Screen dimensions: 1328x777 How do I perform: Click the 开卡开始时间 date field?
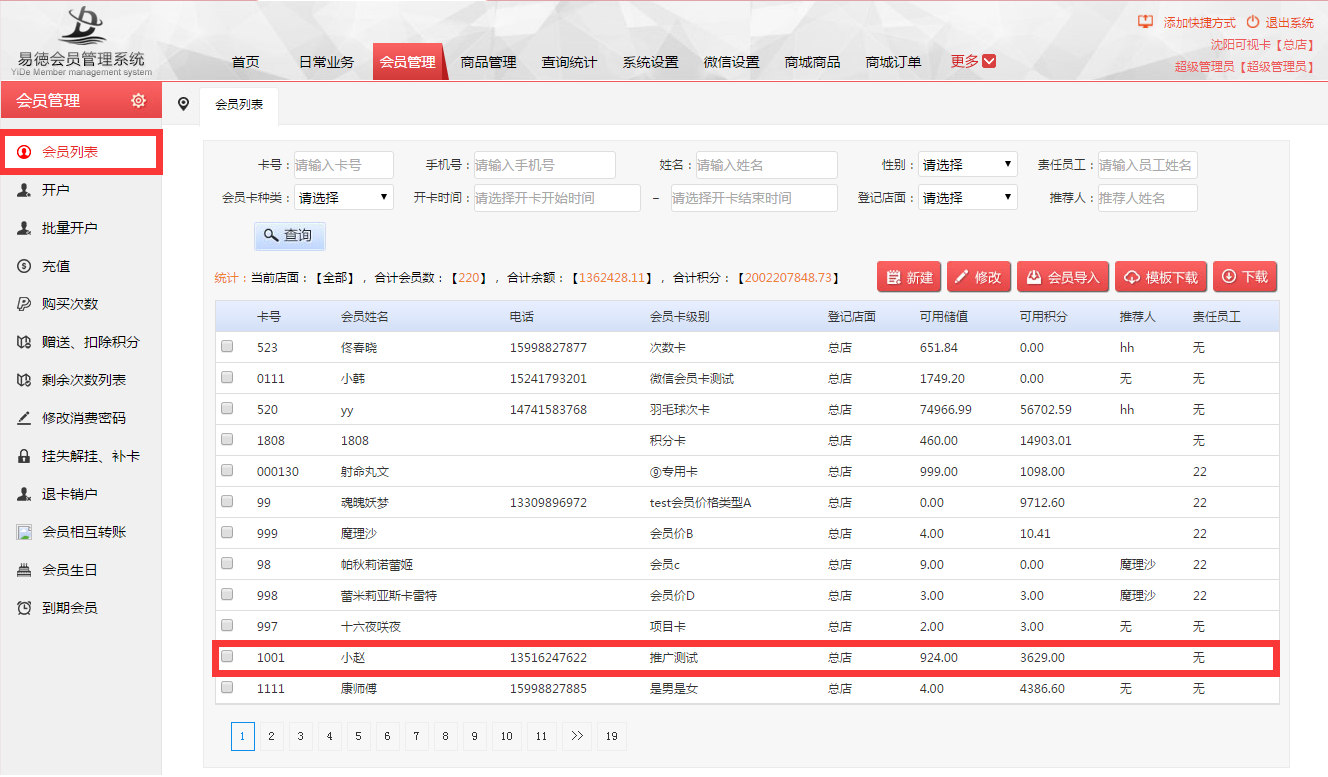click(557, 198)
